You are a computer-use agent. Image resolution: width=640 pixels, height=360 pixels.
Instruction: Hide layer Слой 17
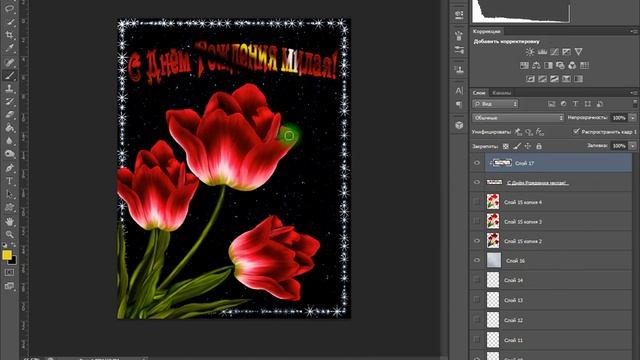[477, 163]
